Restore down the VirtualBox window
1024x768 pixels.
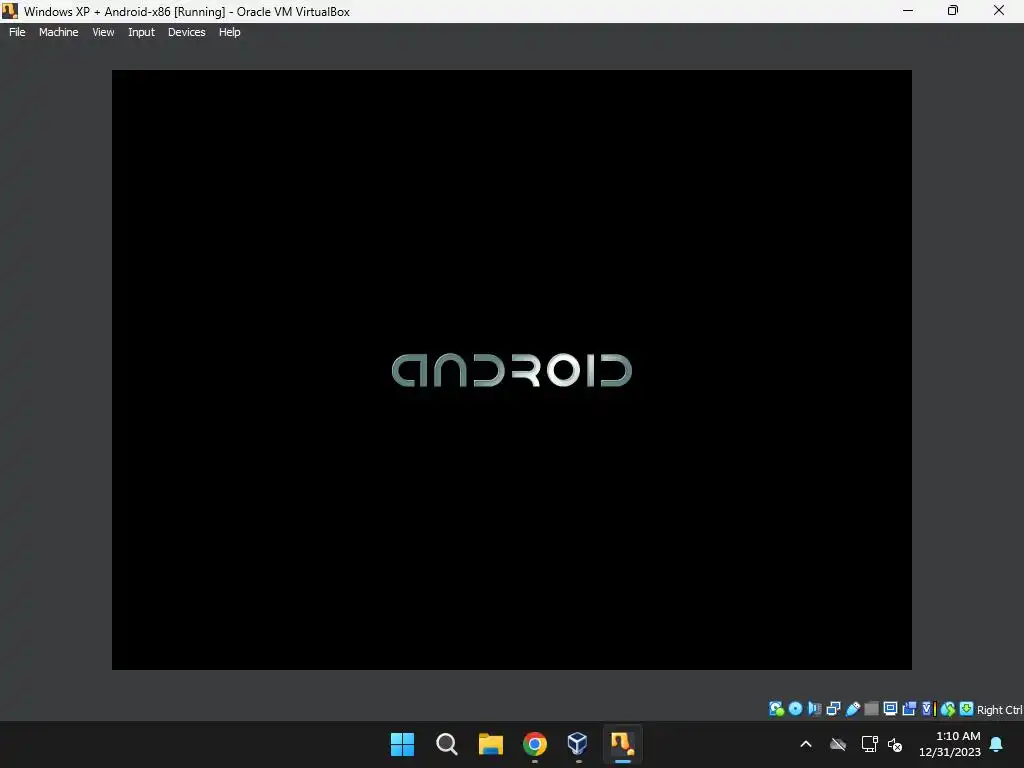click(953, 10)
